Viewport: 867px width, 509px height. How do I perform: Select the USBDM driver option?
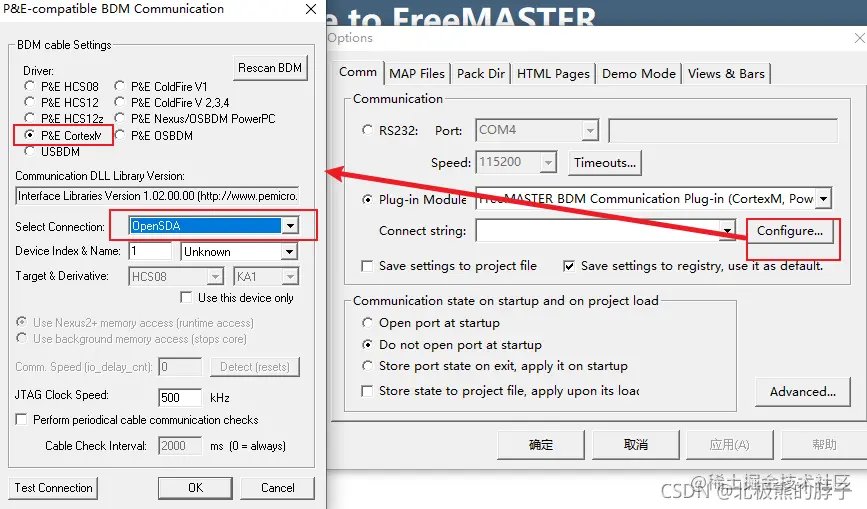click(29, 151)
